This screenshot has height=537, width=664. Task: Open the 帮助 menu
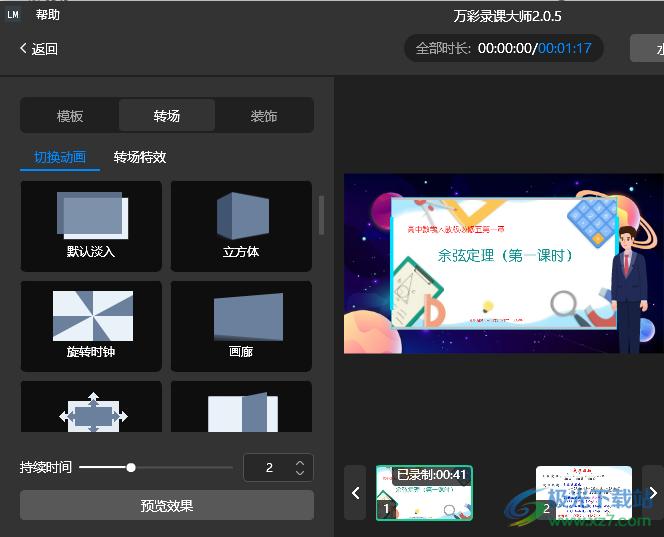click(x=47, y=15)
